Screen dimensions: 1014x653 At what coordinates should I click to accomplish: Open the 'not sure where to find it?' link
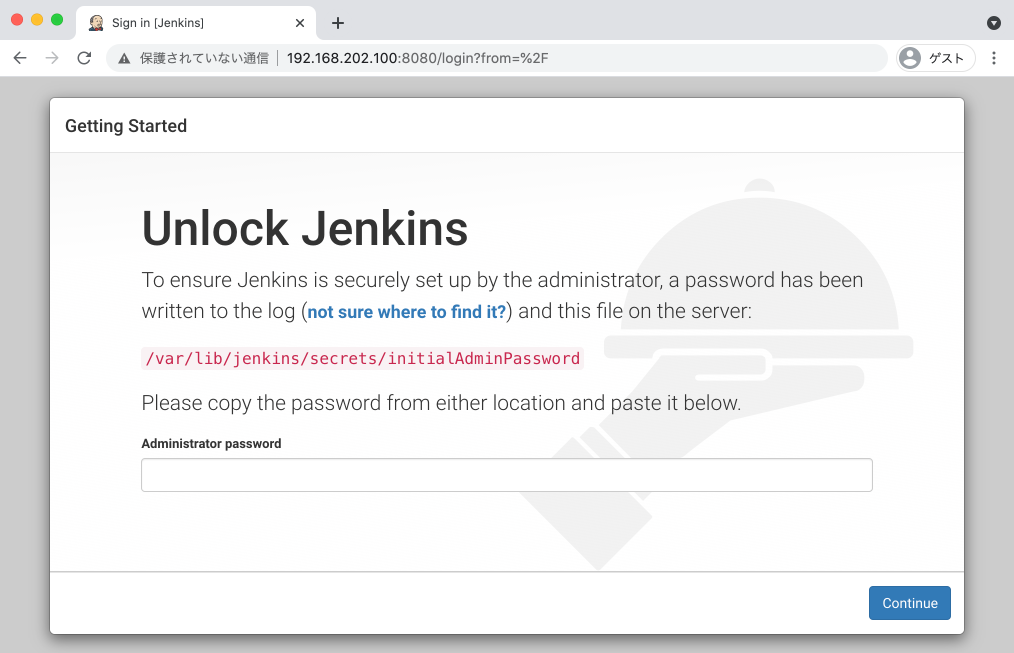tap(406, 312)
